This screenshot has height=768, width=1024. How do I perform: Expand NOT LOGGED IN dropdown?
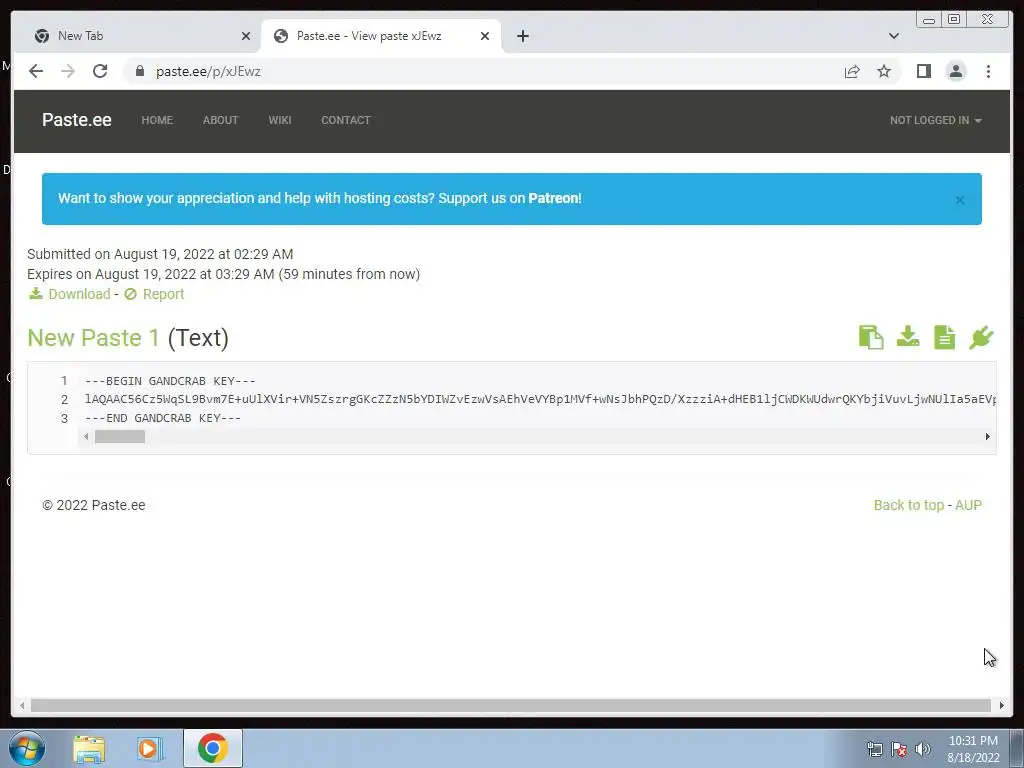coord(935,120)
